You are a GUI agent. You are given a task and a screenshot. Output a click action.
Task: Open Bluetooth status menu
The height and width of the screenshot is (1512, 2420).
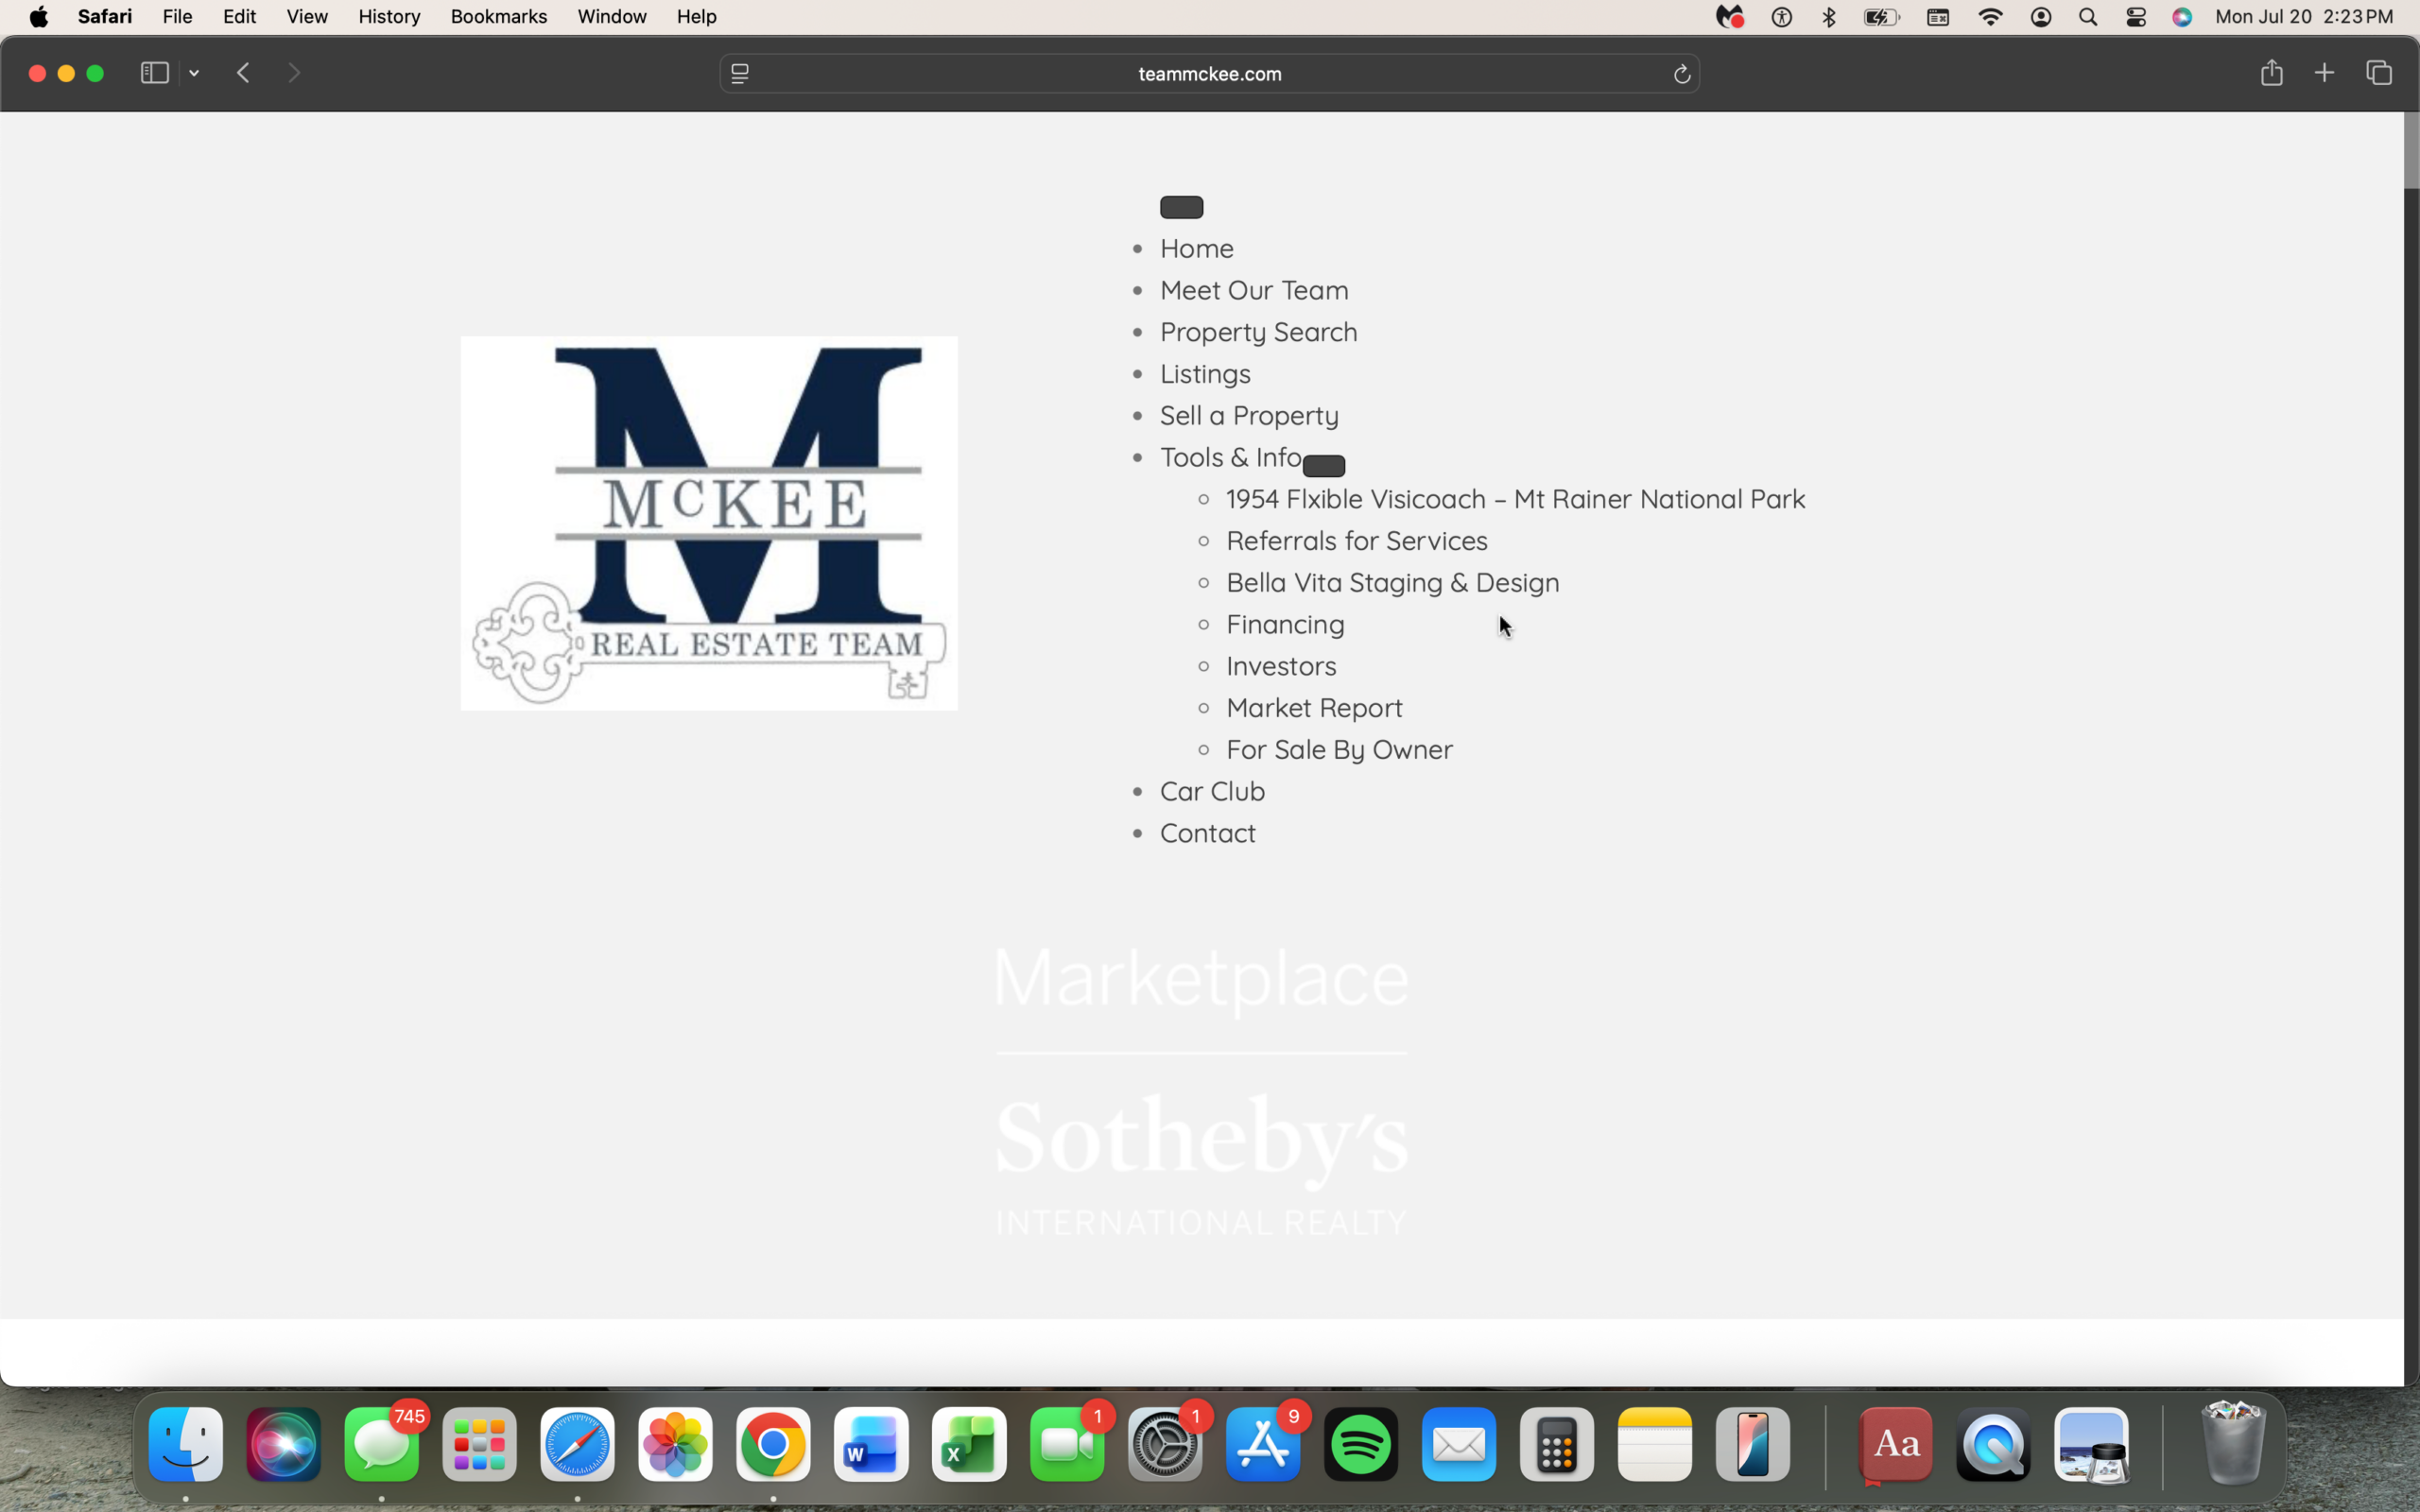tap(1829, 17)
